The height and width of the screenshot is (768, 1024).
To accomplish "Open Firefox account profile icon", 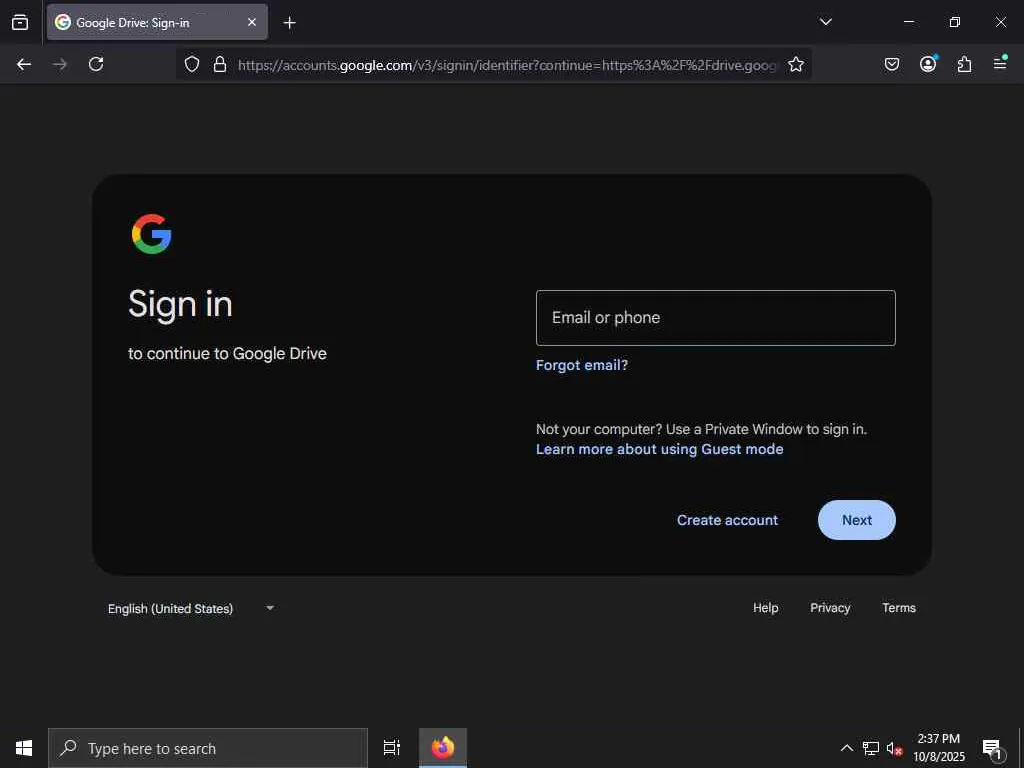I will click(928, 64).
